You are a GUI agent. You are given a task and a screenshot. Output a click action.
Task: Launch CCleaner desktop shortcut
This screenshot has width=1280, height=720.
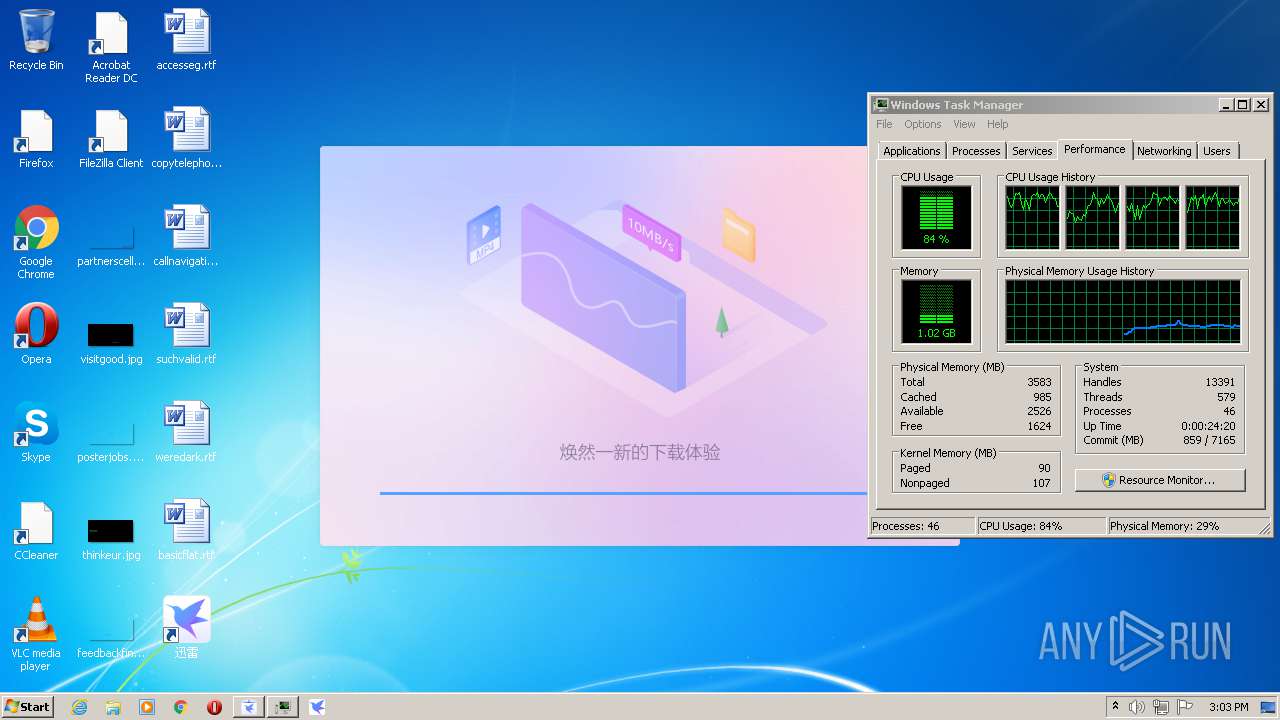[x=36, y=531]
